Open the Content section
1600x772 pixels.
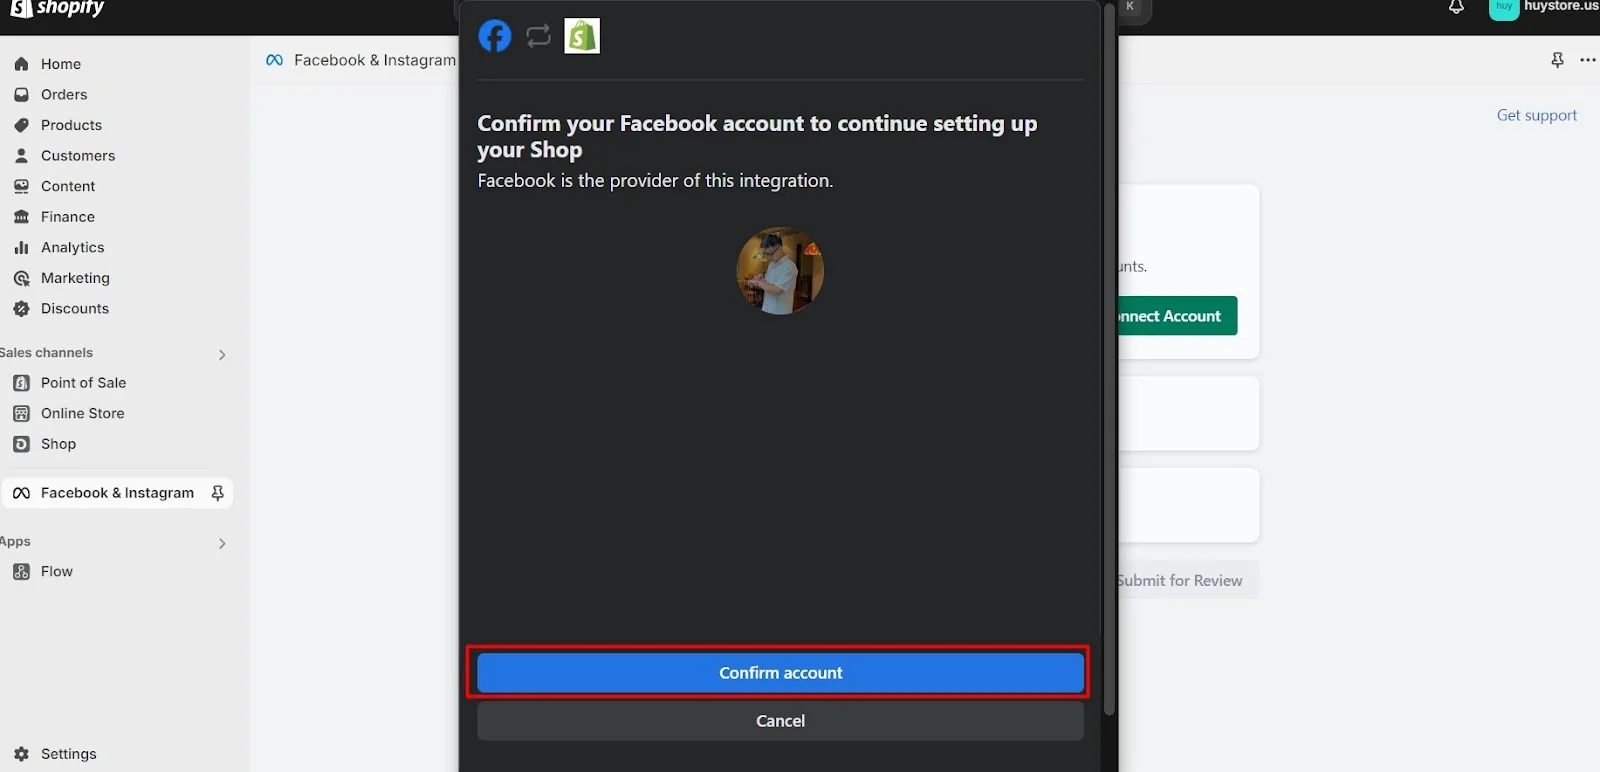point(68,186)
